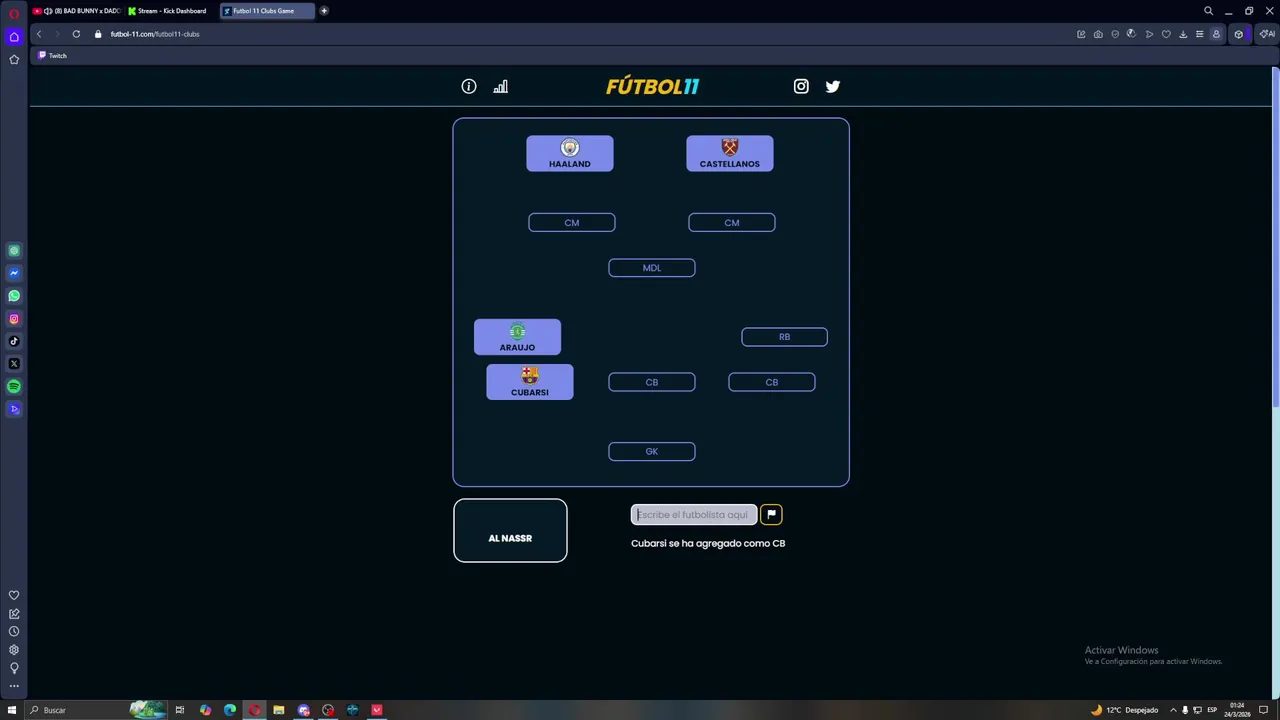The height and width of the screenshot is (720, 1280).
Task: Open Messenger in the Opera sidebar
Action: [14, 273]
